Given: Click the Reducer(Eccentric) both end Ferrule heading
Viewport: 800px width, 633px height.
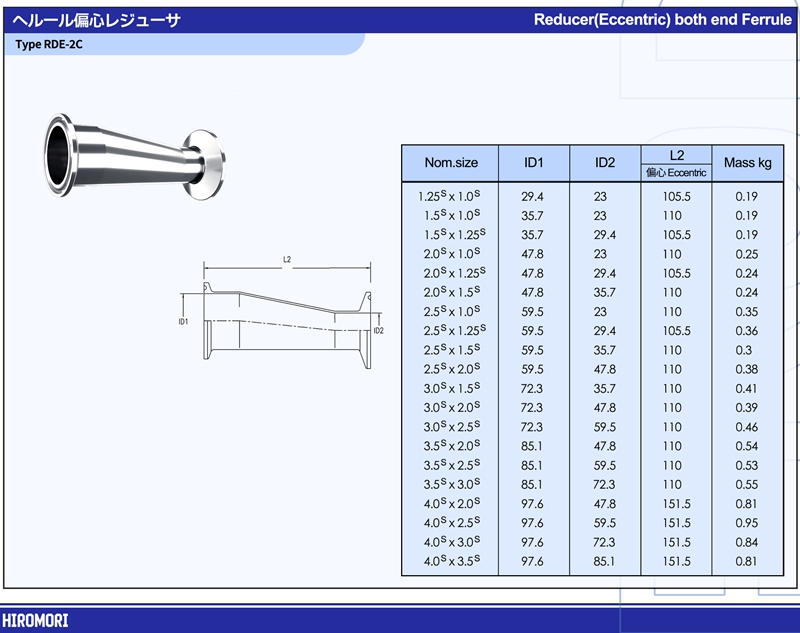Looking at the screenshot, I should 662,20.
